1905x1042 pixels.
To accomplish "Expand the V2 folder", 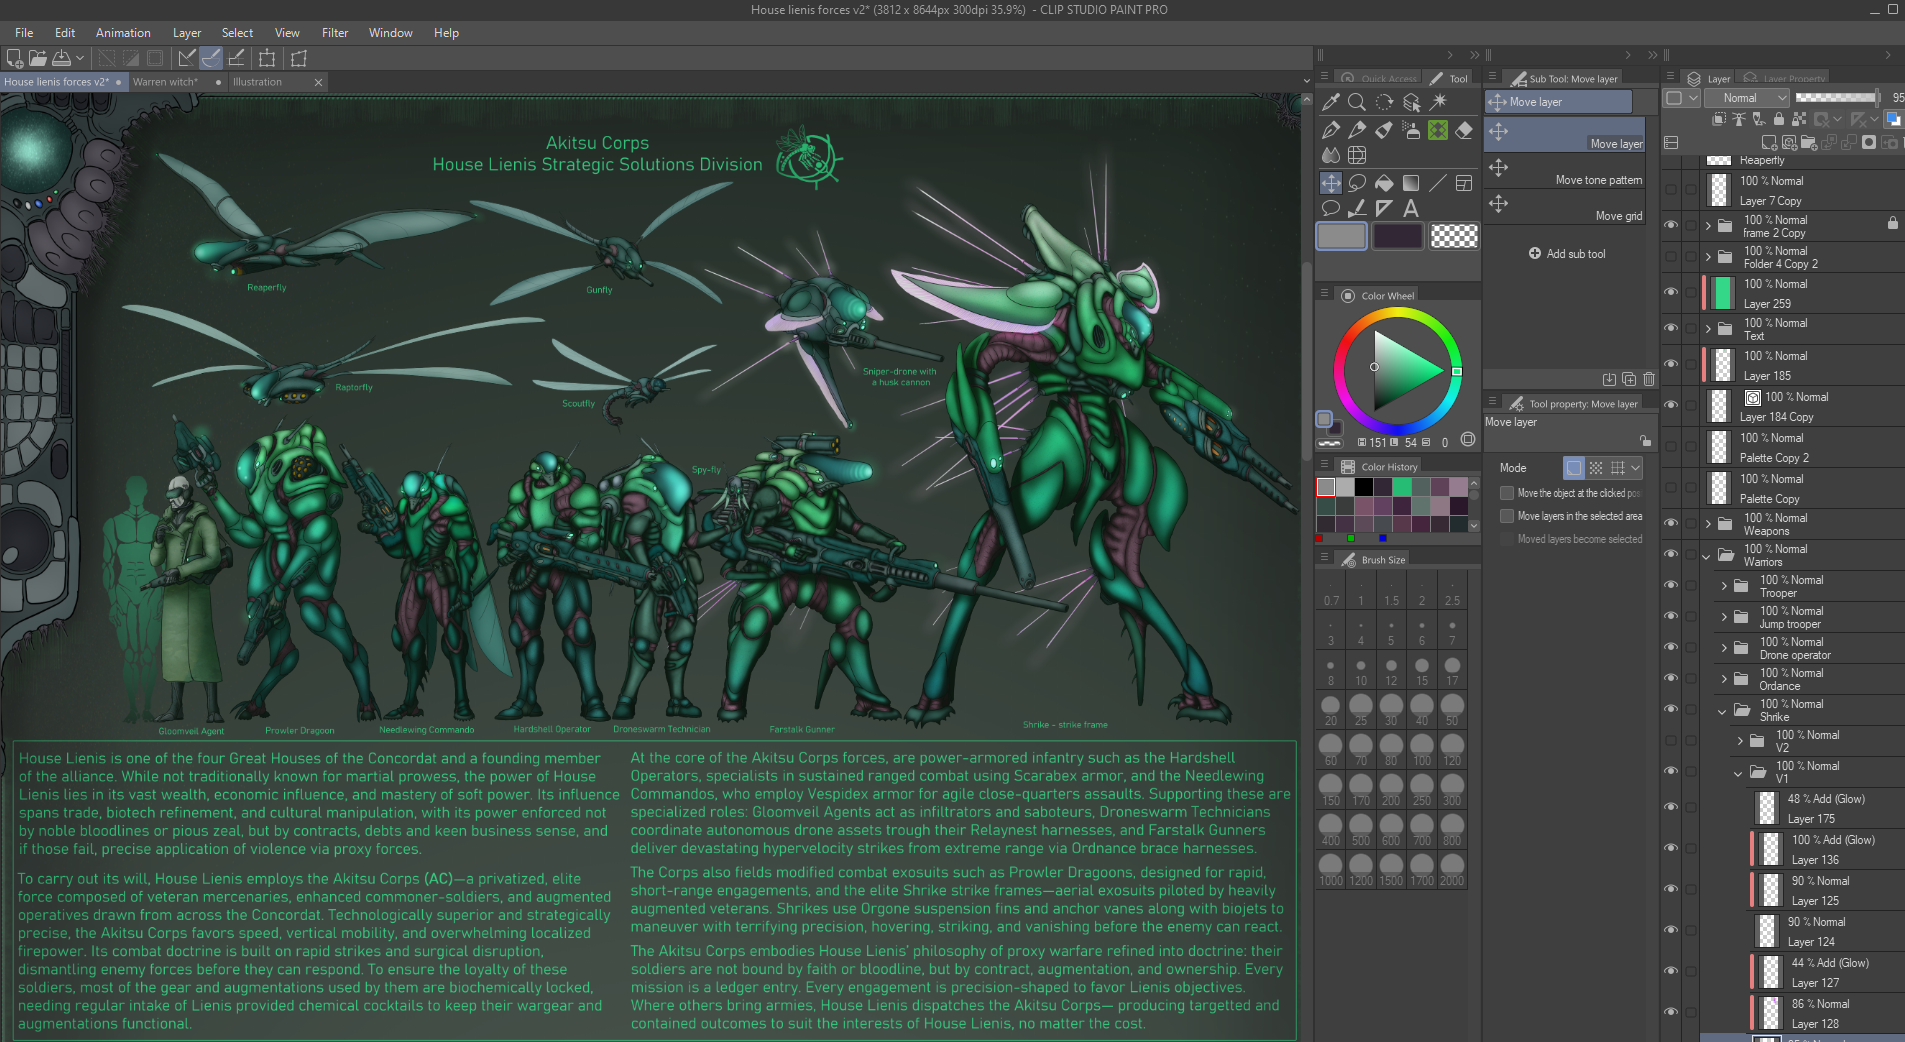I will coord(1740,741).
